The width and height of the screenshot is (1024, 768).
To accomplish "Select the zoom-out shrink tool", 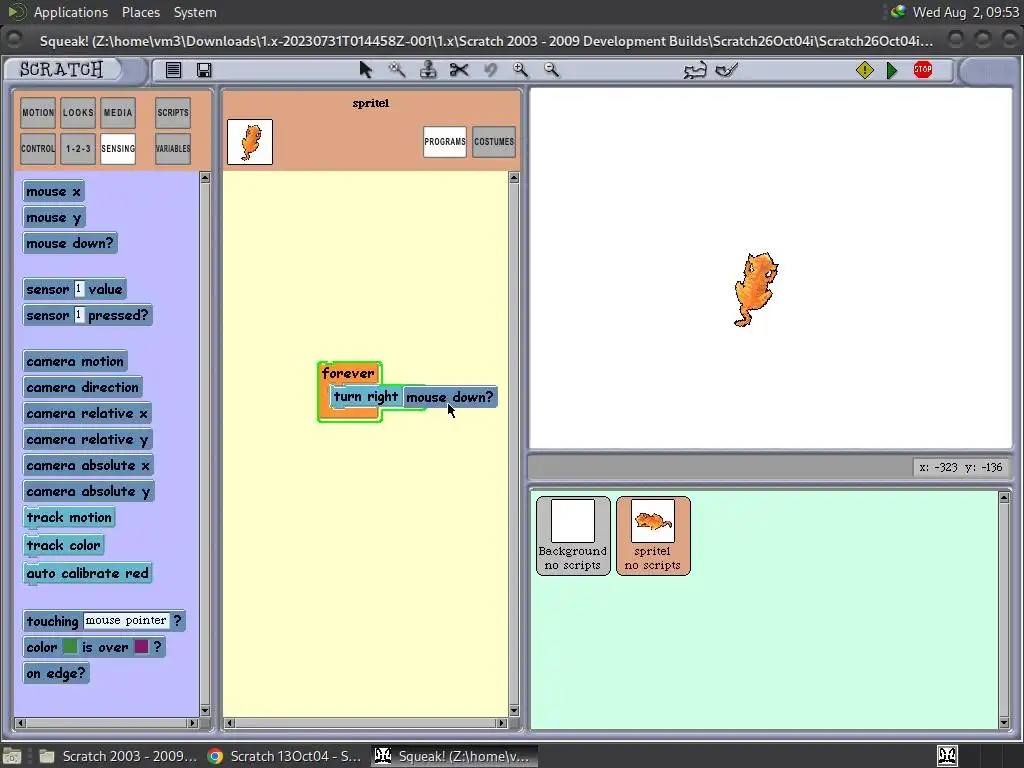I will 552,69.
